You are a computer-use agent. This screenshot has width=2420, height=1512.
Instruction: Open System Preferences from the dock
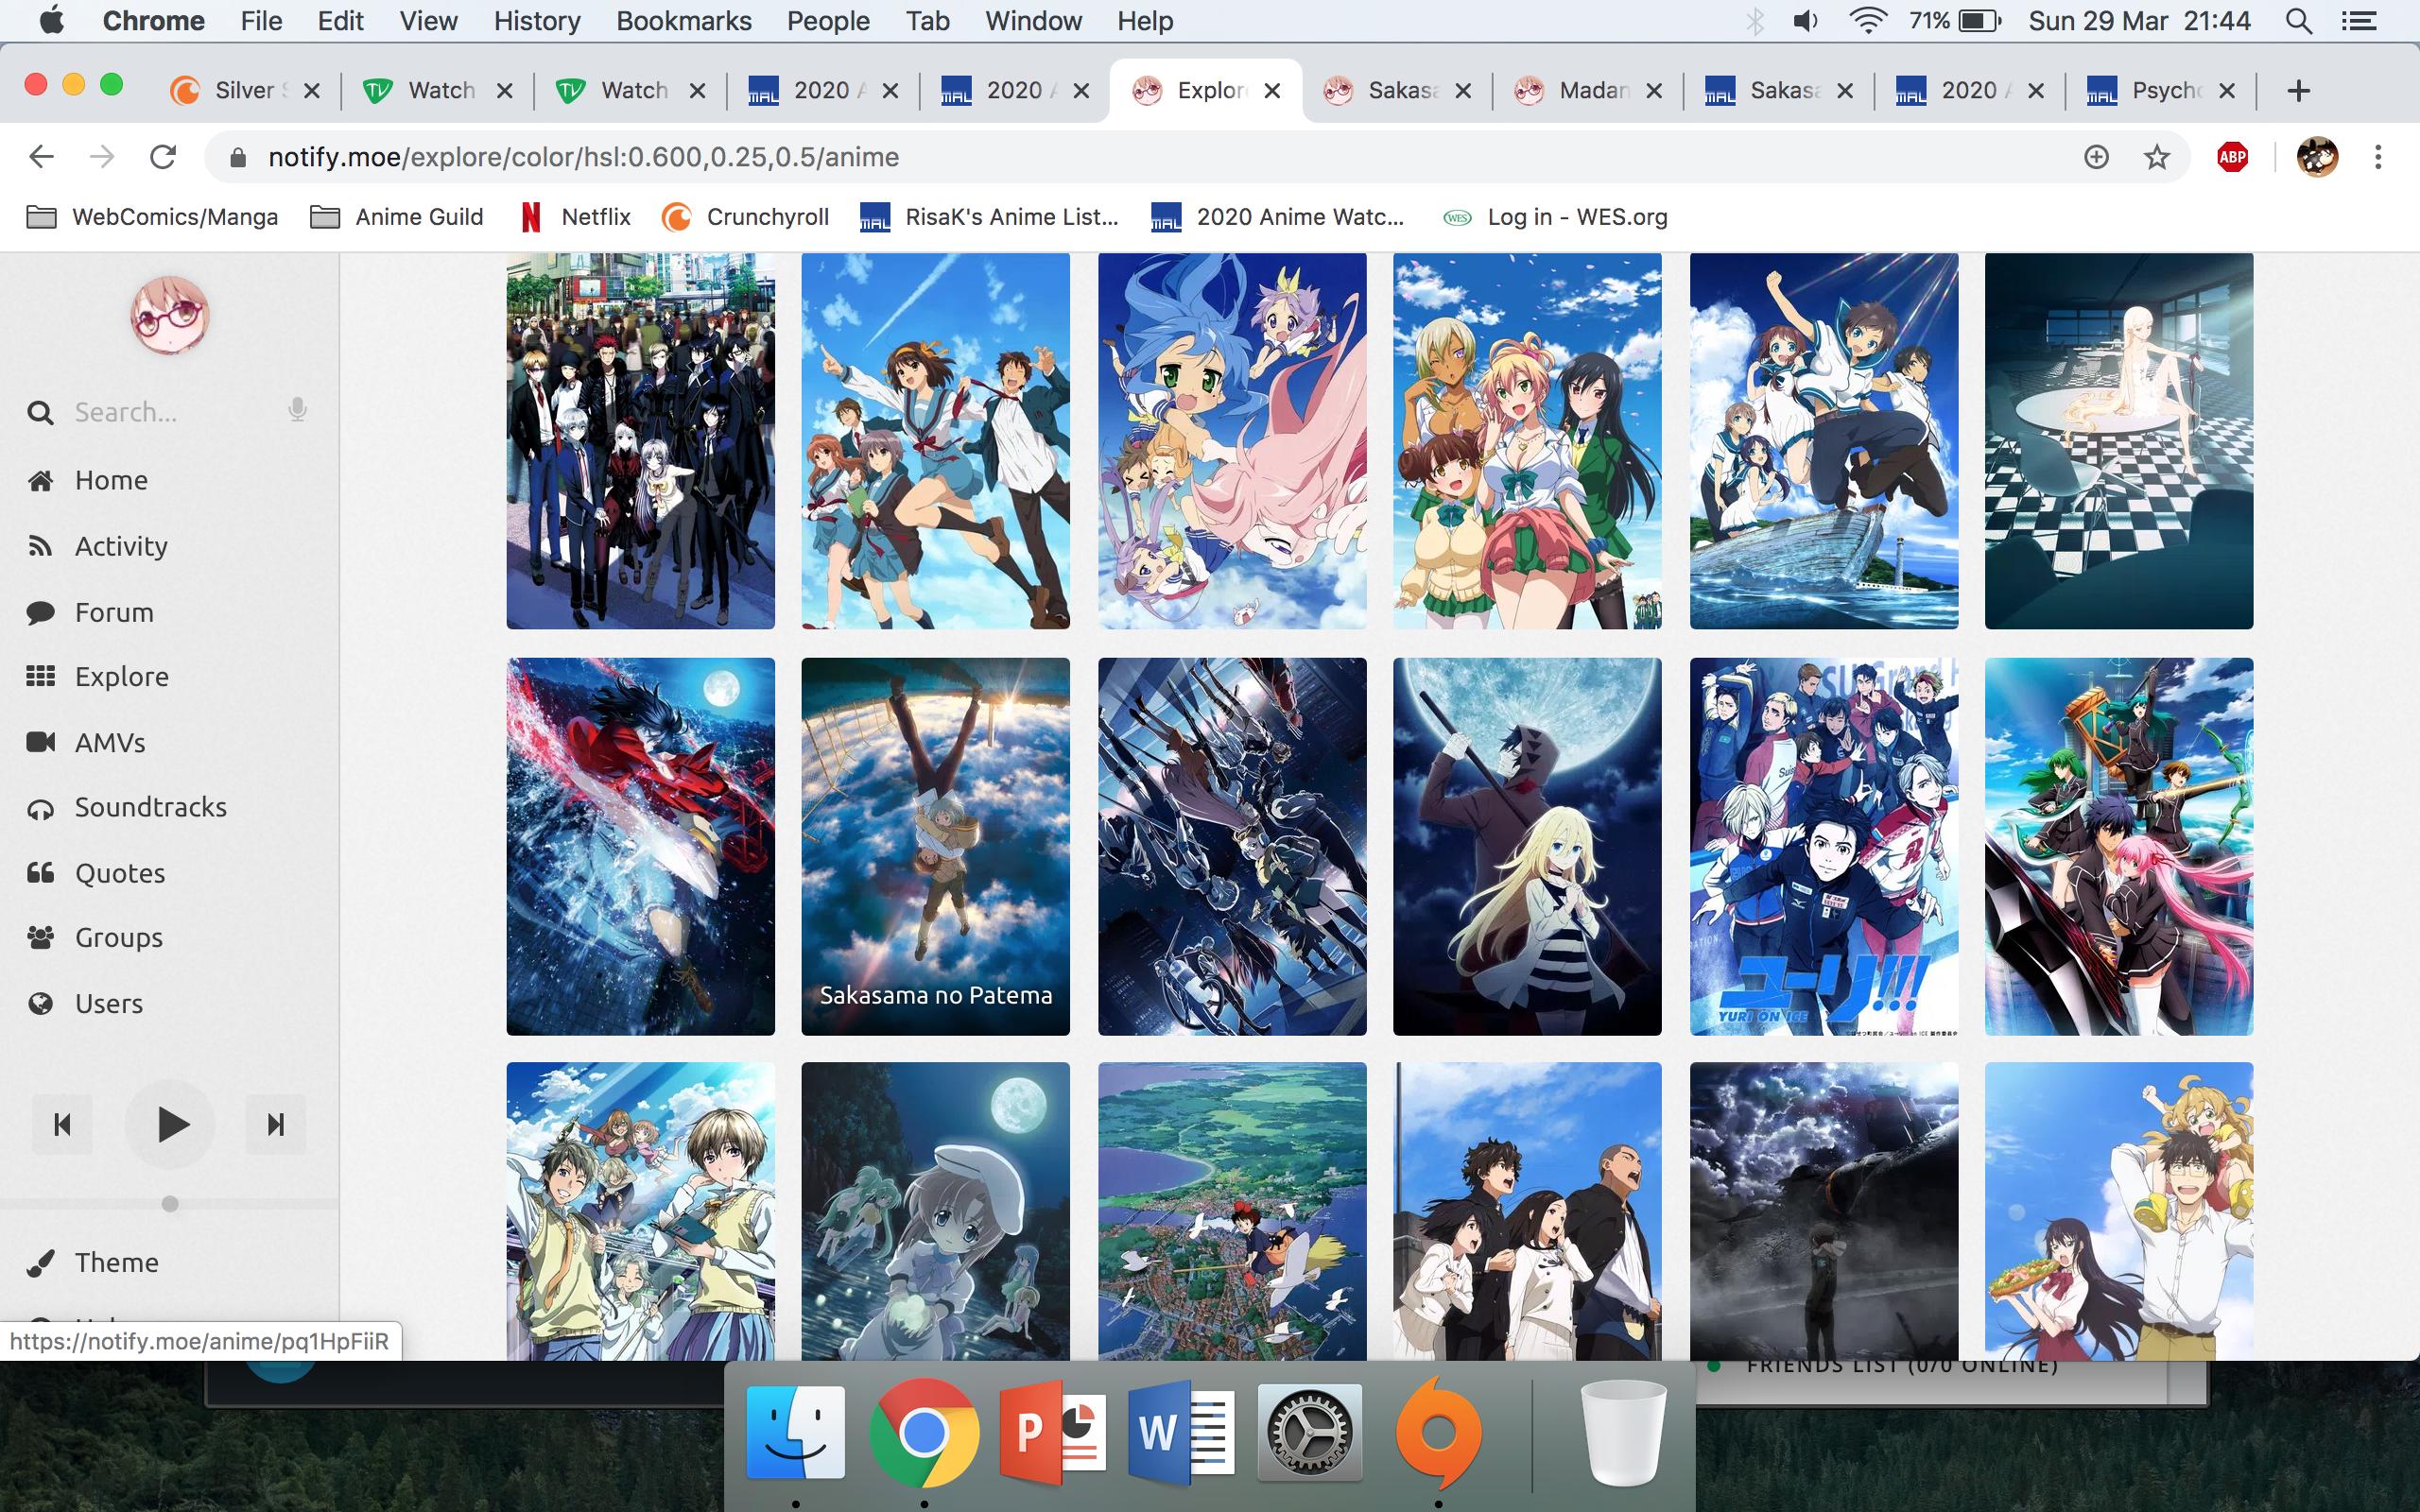pos(1309,1433)
